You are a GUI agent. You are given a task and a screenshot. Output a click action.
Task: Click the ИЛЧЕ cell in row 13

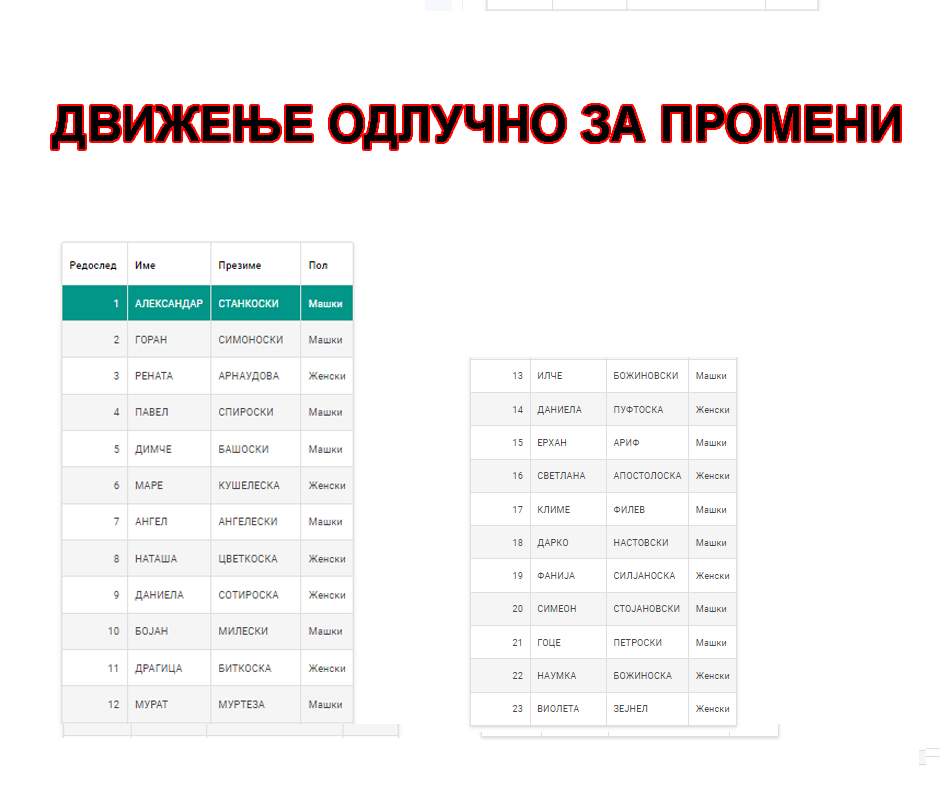coord(550,376)
